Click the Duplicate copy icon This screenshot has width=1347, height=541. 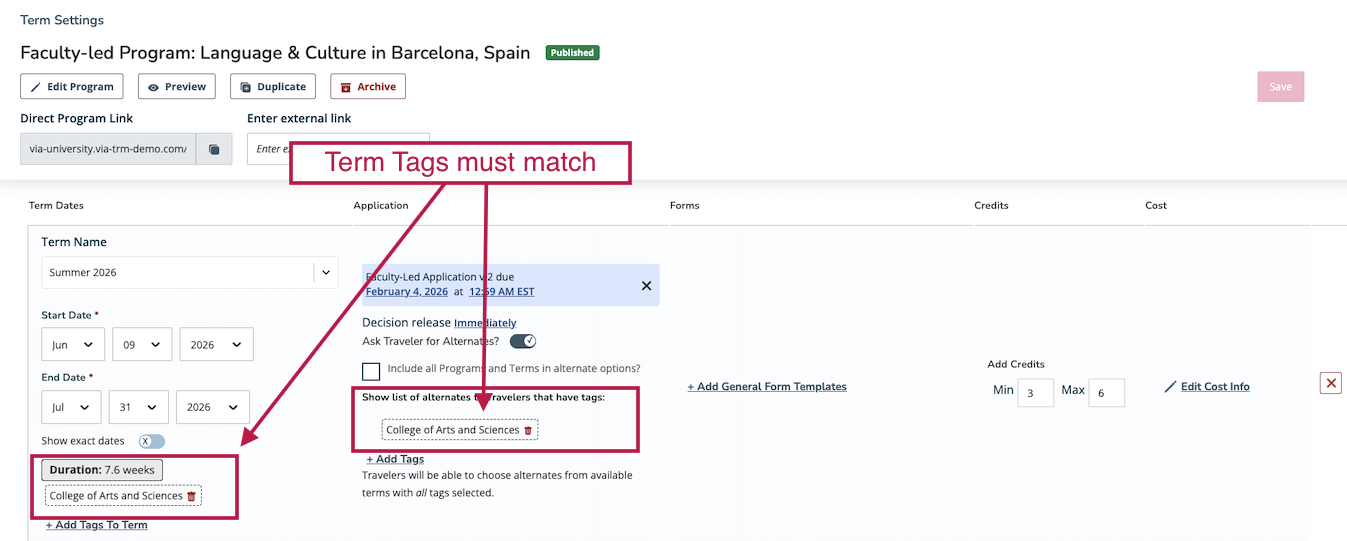point(245,87)
